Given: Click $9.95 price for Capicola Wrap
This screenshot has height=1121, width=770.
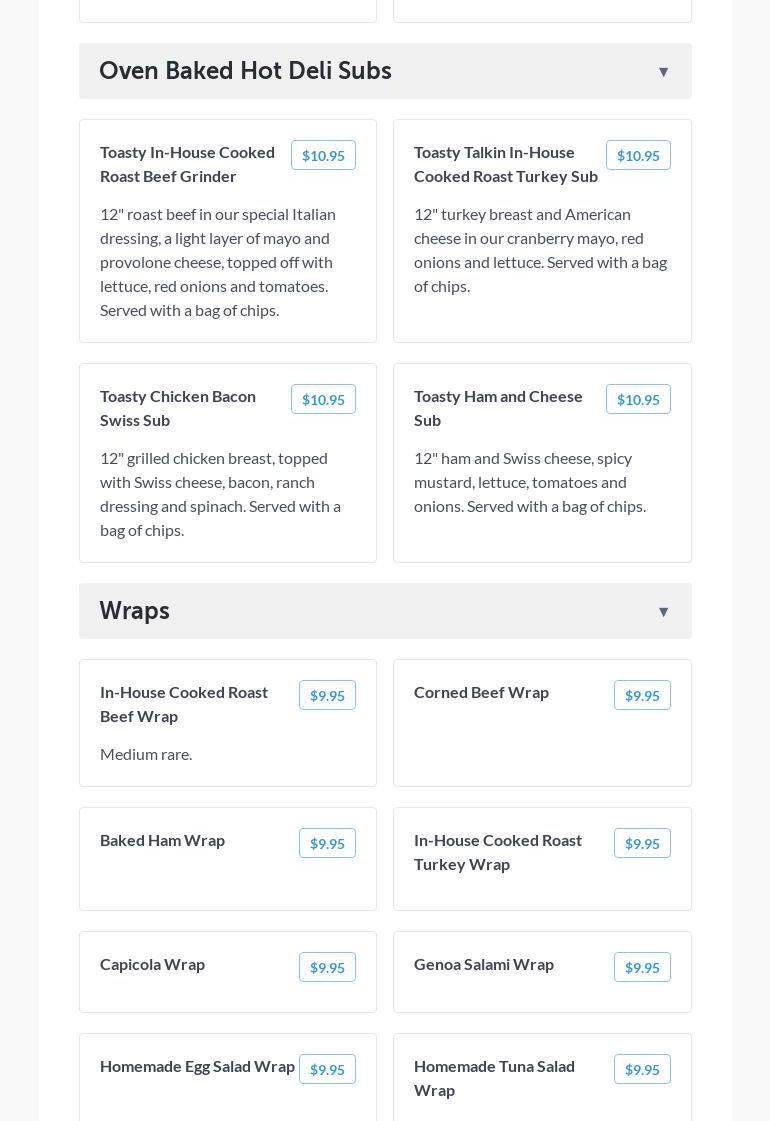Looking at the screenshot, I should [327, 968].
